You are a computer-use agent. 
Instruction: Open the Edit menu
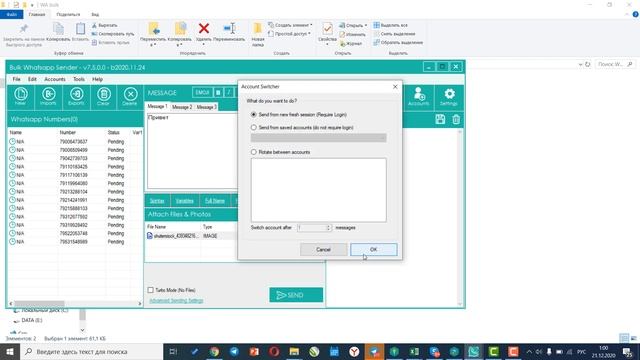coord(32,79)
